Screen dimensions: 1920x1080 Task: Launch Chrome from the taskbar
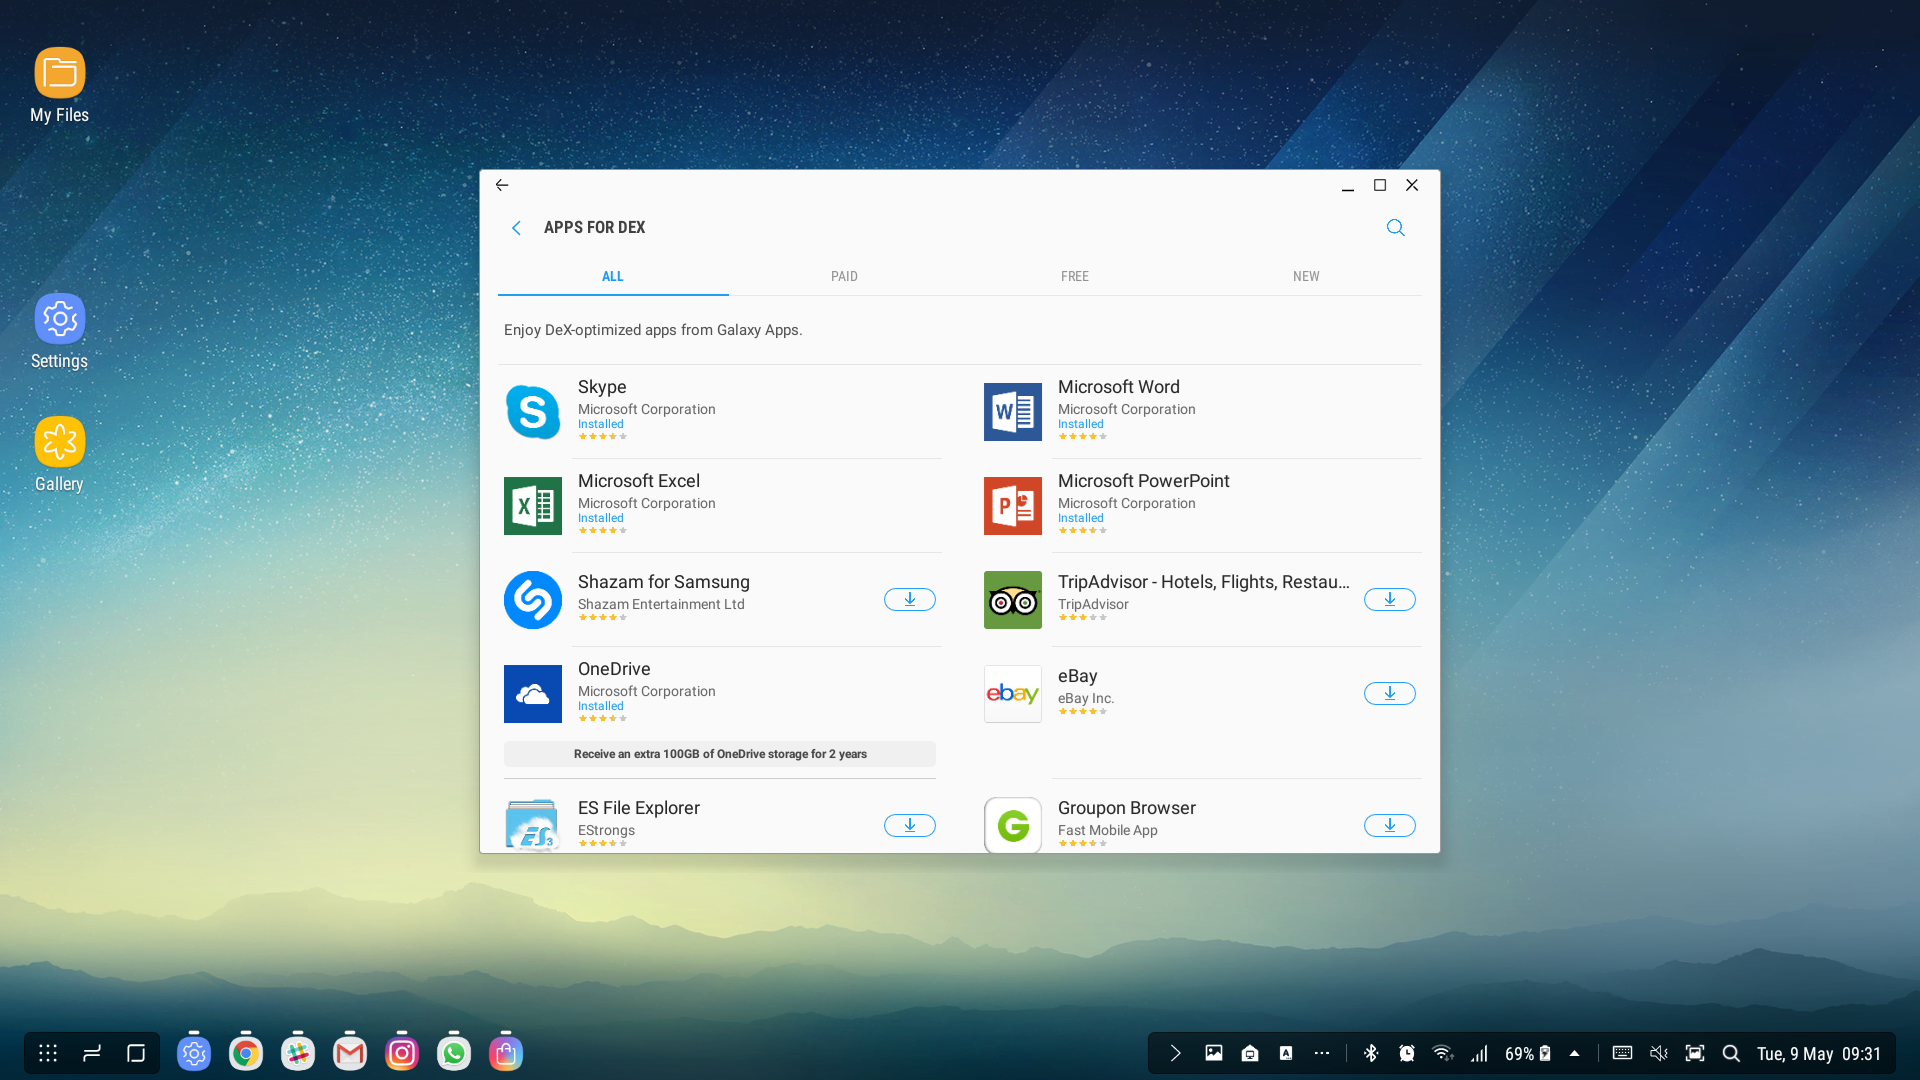coord(246,1053)
